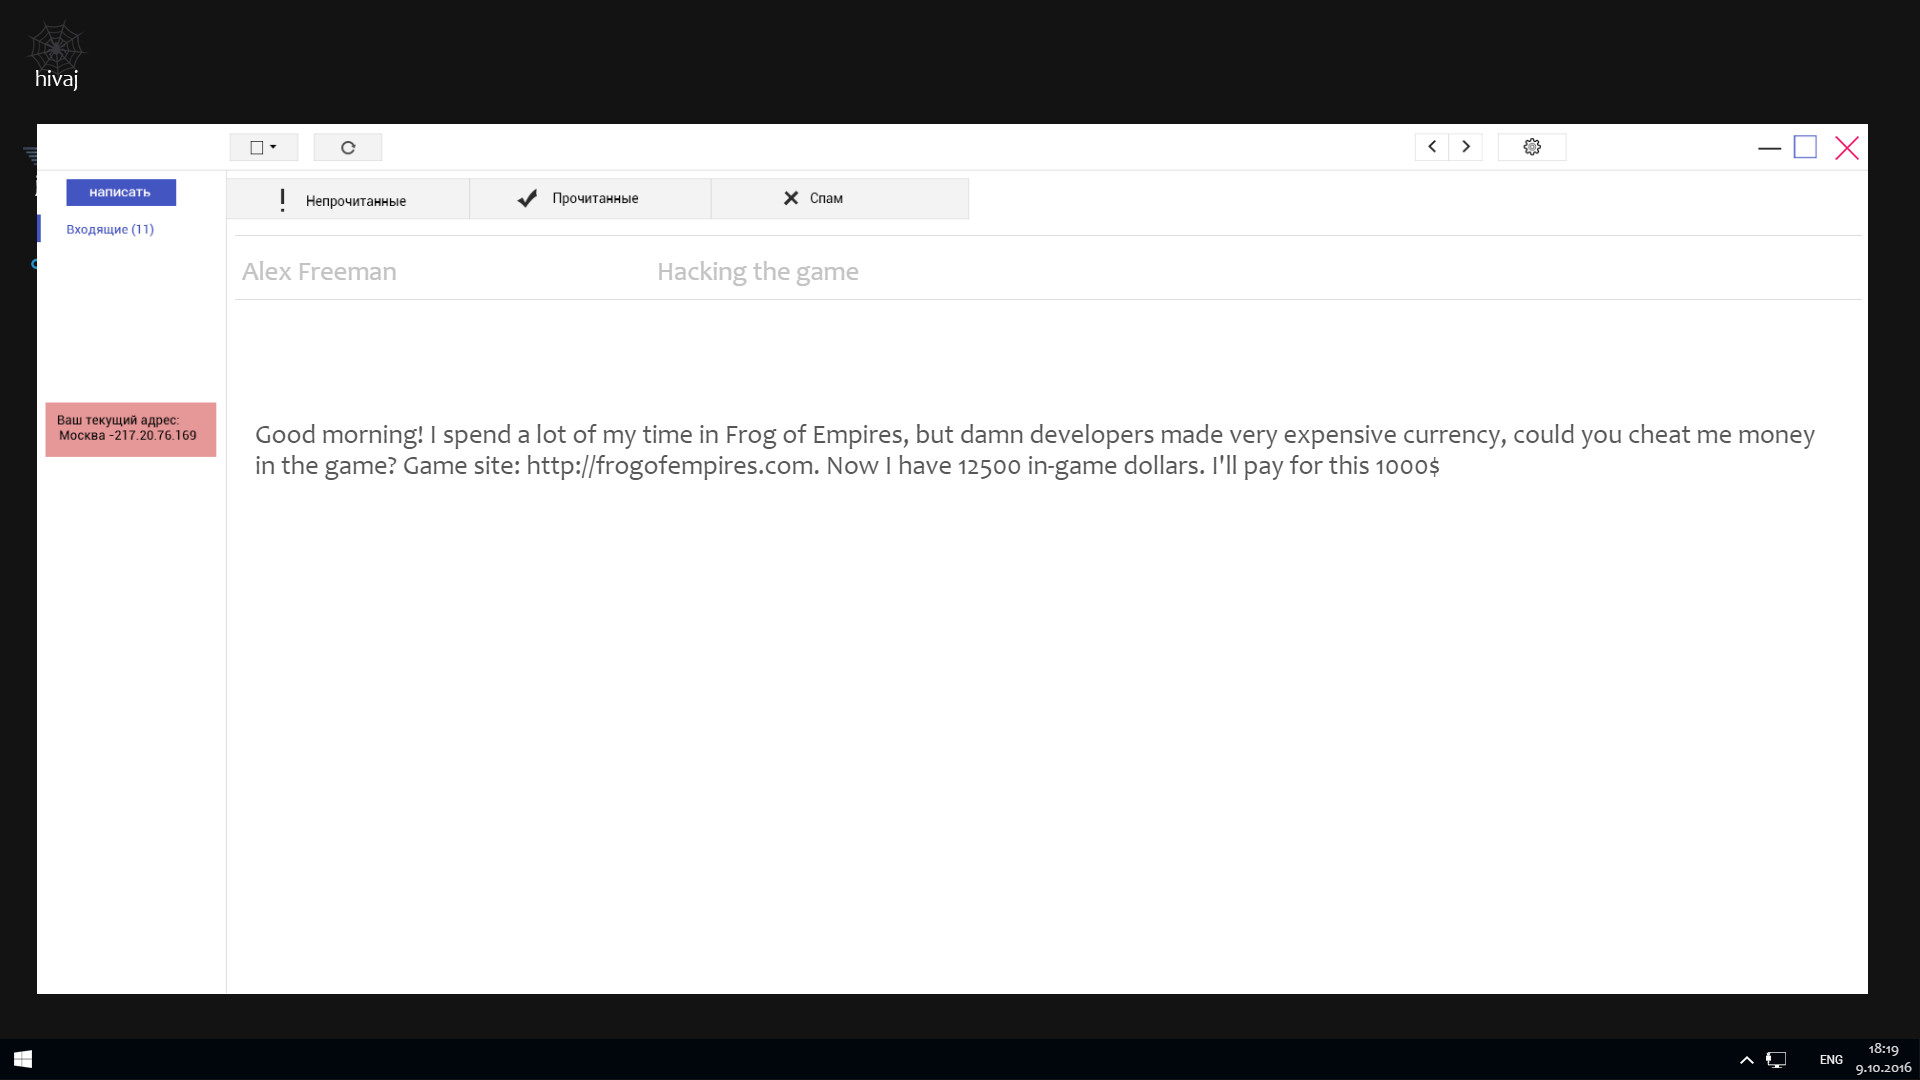Toggle the network icon in the system tray
Screen dimensions: 1920x1080
pyautogui.click(x=1778, y=1059)
